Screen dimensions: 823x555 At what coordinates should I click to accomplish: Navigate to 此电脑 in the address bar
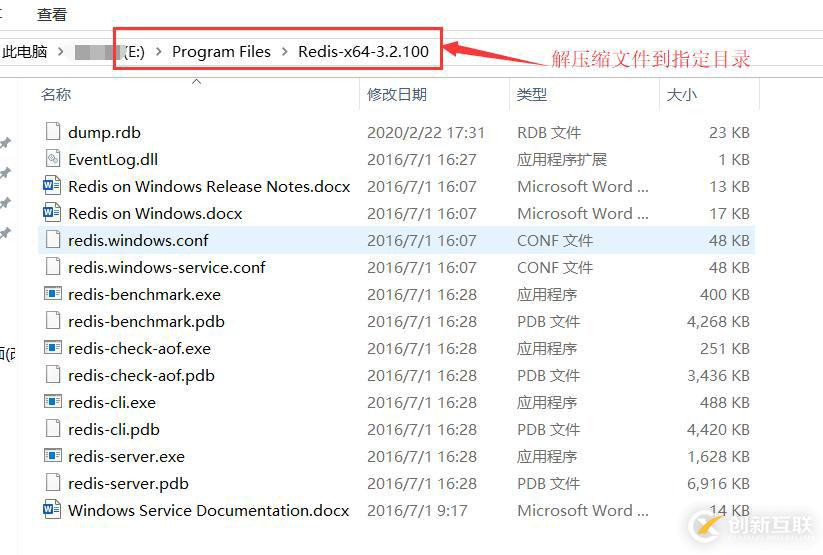pyautogui.click(x=25, y=51)
